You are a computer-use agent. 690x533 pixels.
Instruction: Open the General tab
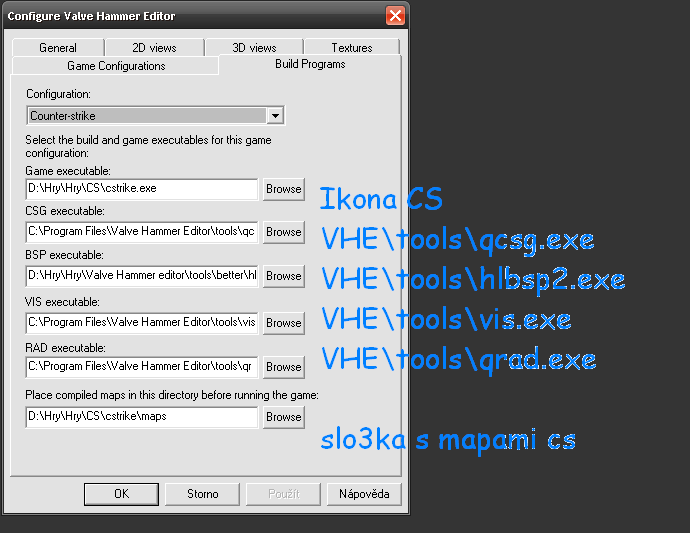[x=58, y=48]
